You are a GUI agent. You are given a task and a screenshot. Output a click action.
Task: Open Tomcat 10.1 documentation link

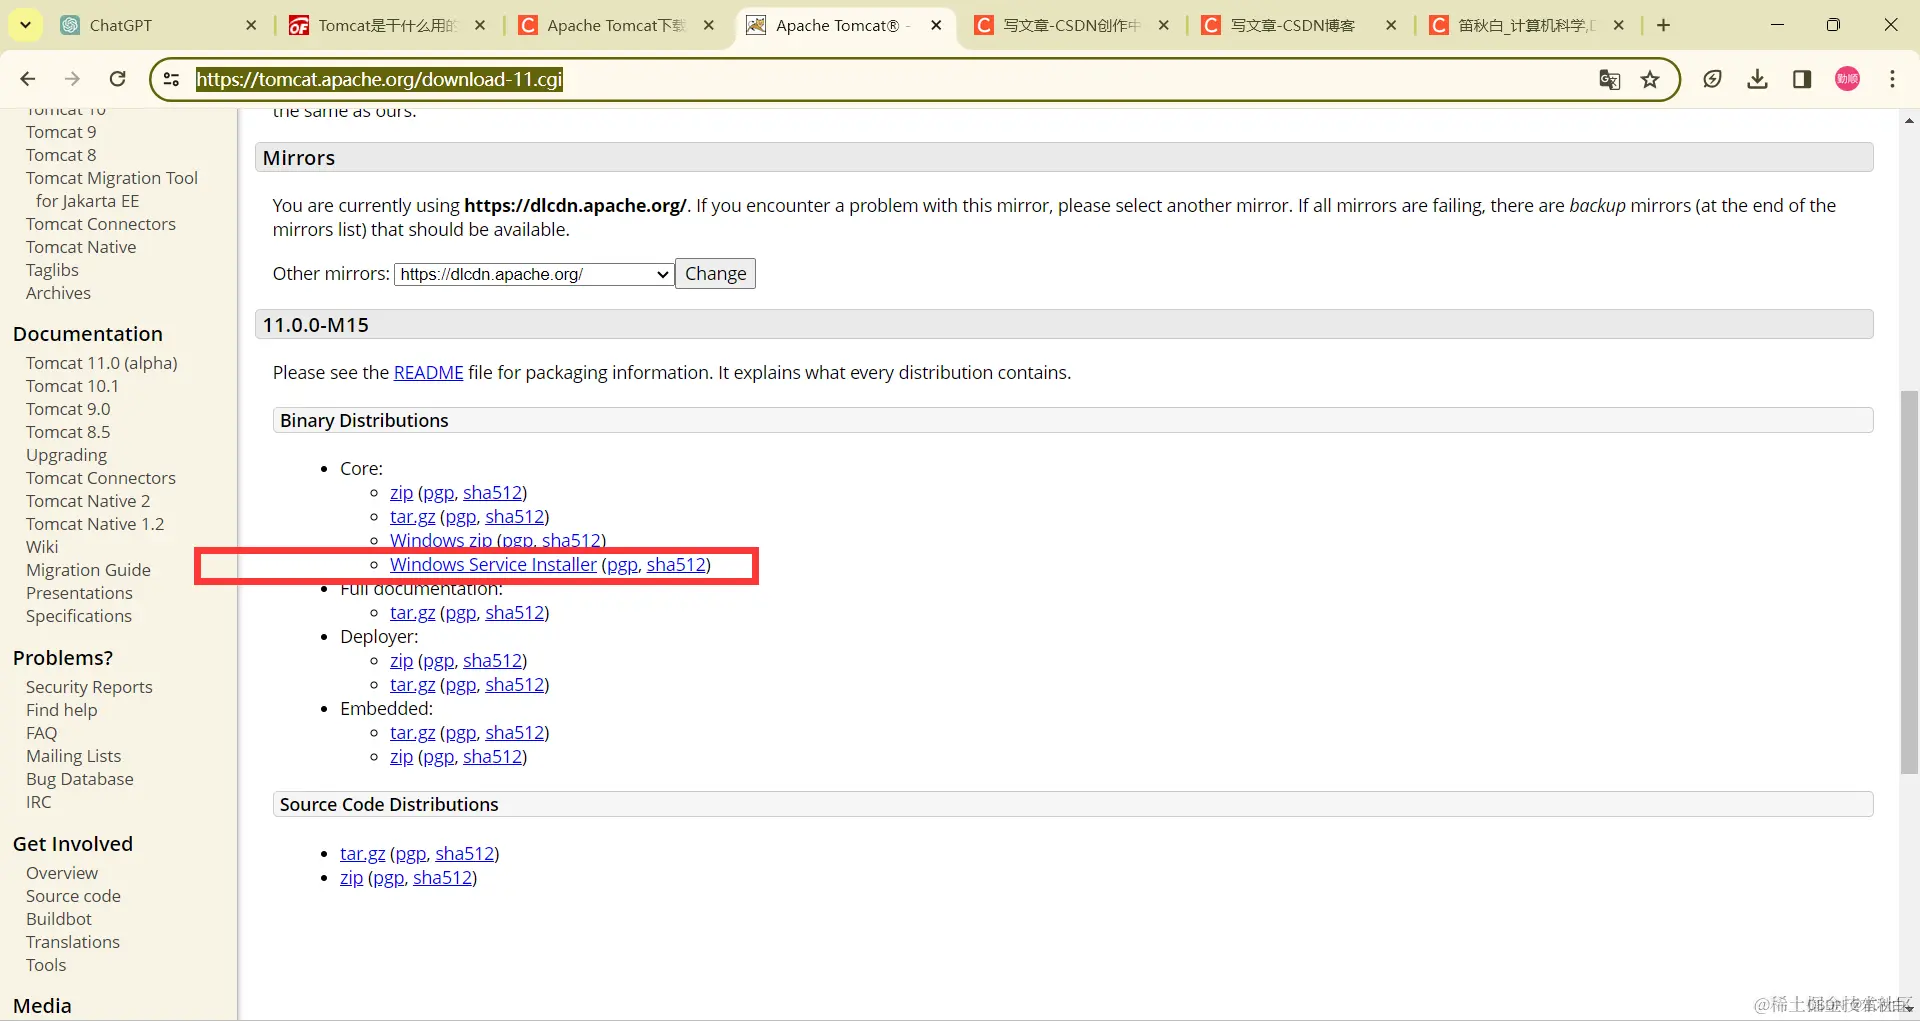pyautogui.click(x=72, y=386)
